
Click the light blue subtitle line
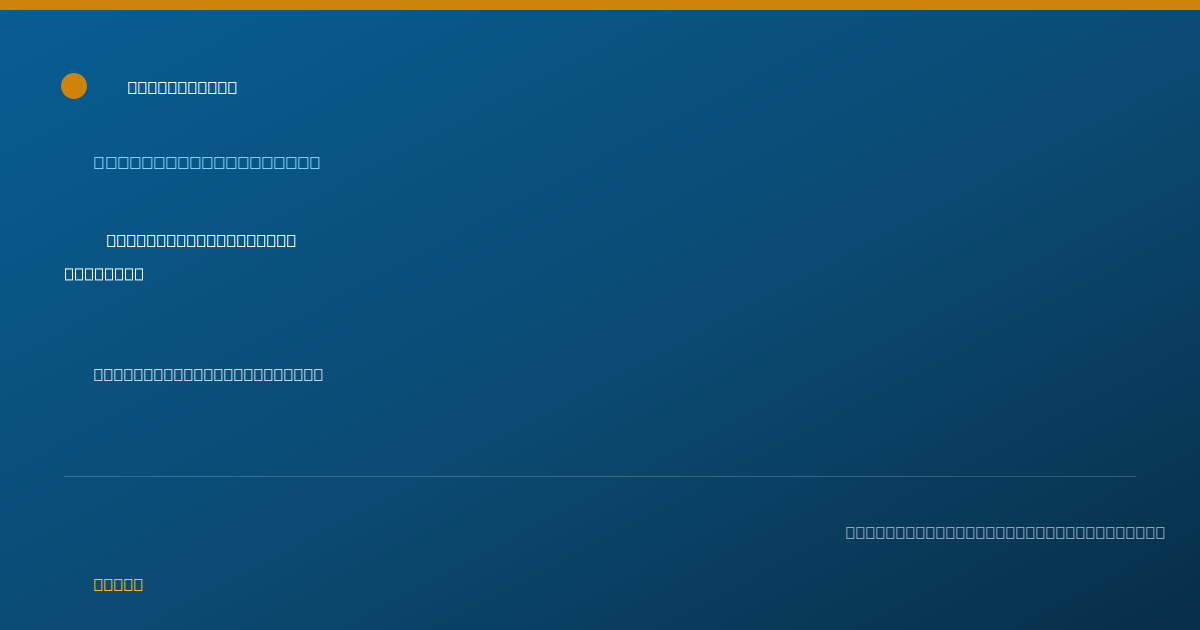coord(207,162)
